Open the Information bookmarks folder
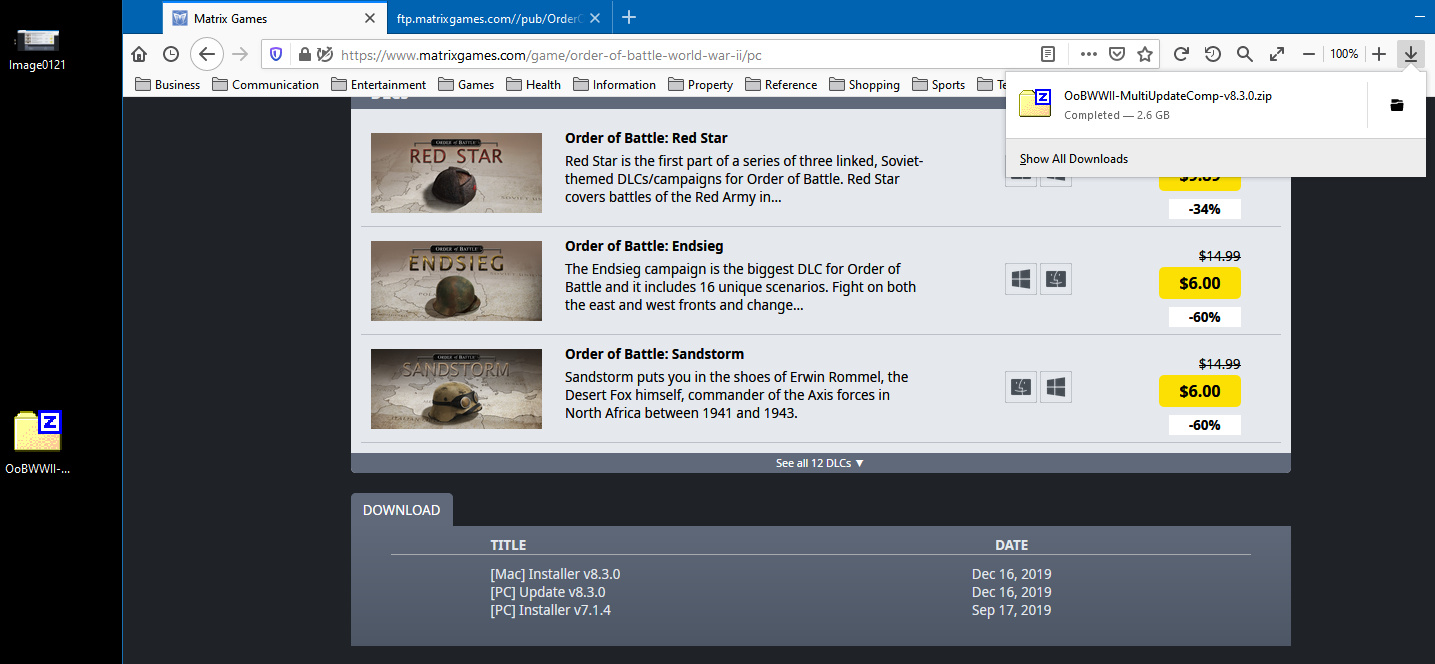This screenshot has height=664, width=1435. (x=614, y=85)
